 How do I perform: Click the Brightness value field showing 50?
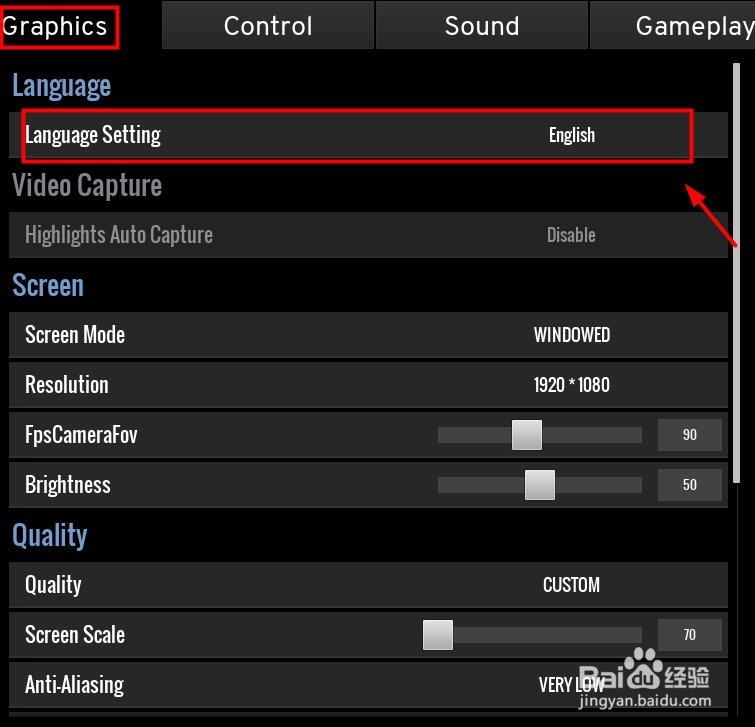coord(690,485)
